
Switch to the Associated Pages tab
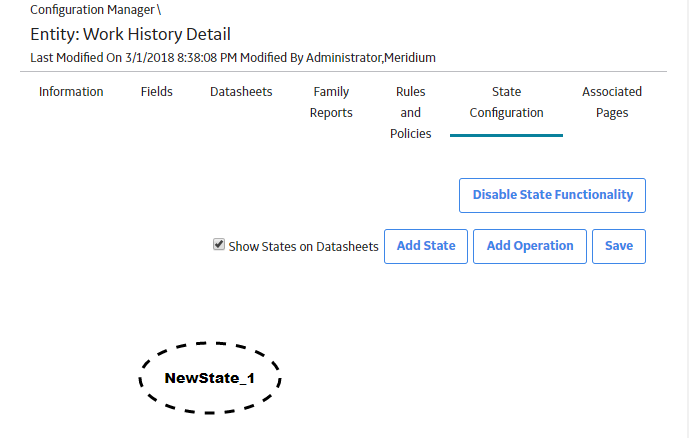pos(612,102)
